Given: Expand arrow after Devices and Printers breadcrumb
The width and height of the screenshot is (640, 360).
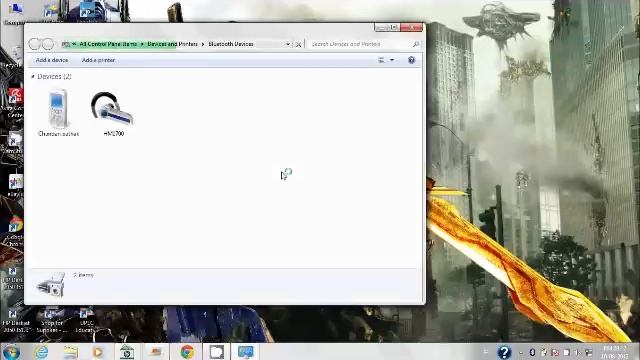Looking at the screenshot, I should (x=203, y=44).
